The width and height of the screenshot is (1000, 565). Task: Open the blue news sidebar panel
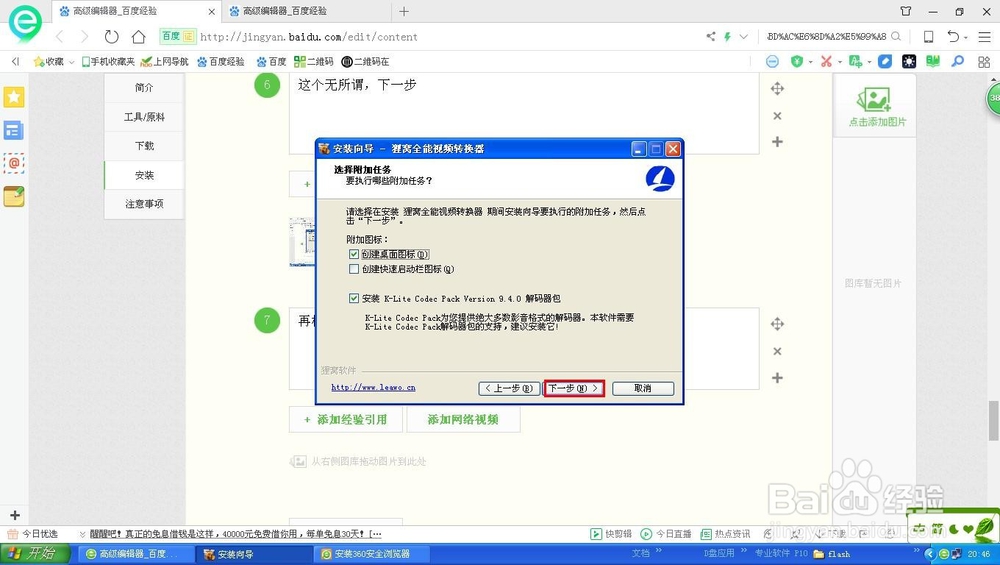pos(14,131)
